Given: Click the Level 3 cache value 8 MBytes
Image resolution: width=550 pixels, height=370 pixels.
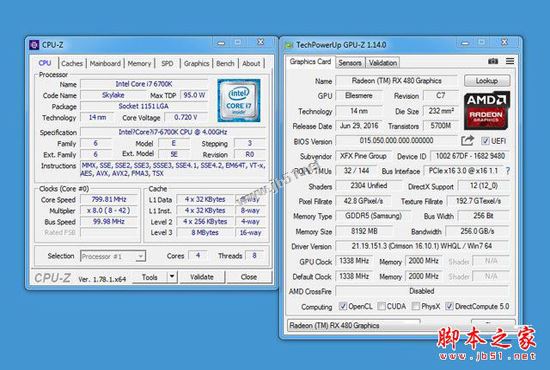Looking at the screenshot, I should [x=205, y=233].
